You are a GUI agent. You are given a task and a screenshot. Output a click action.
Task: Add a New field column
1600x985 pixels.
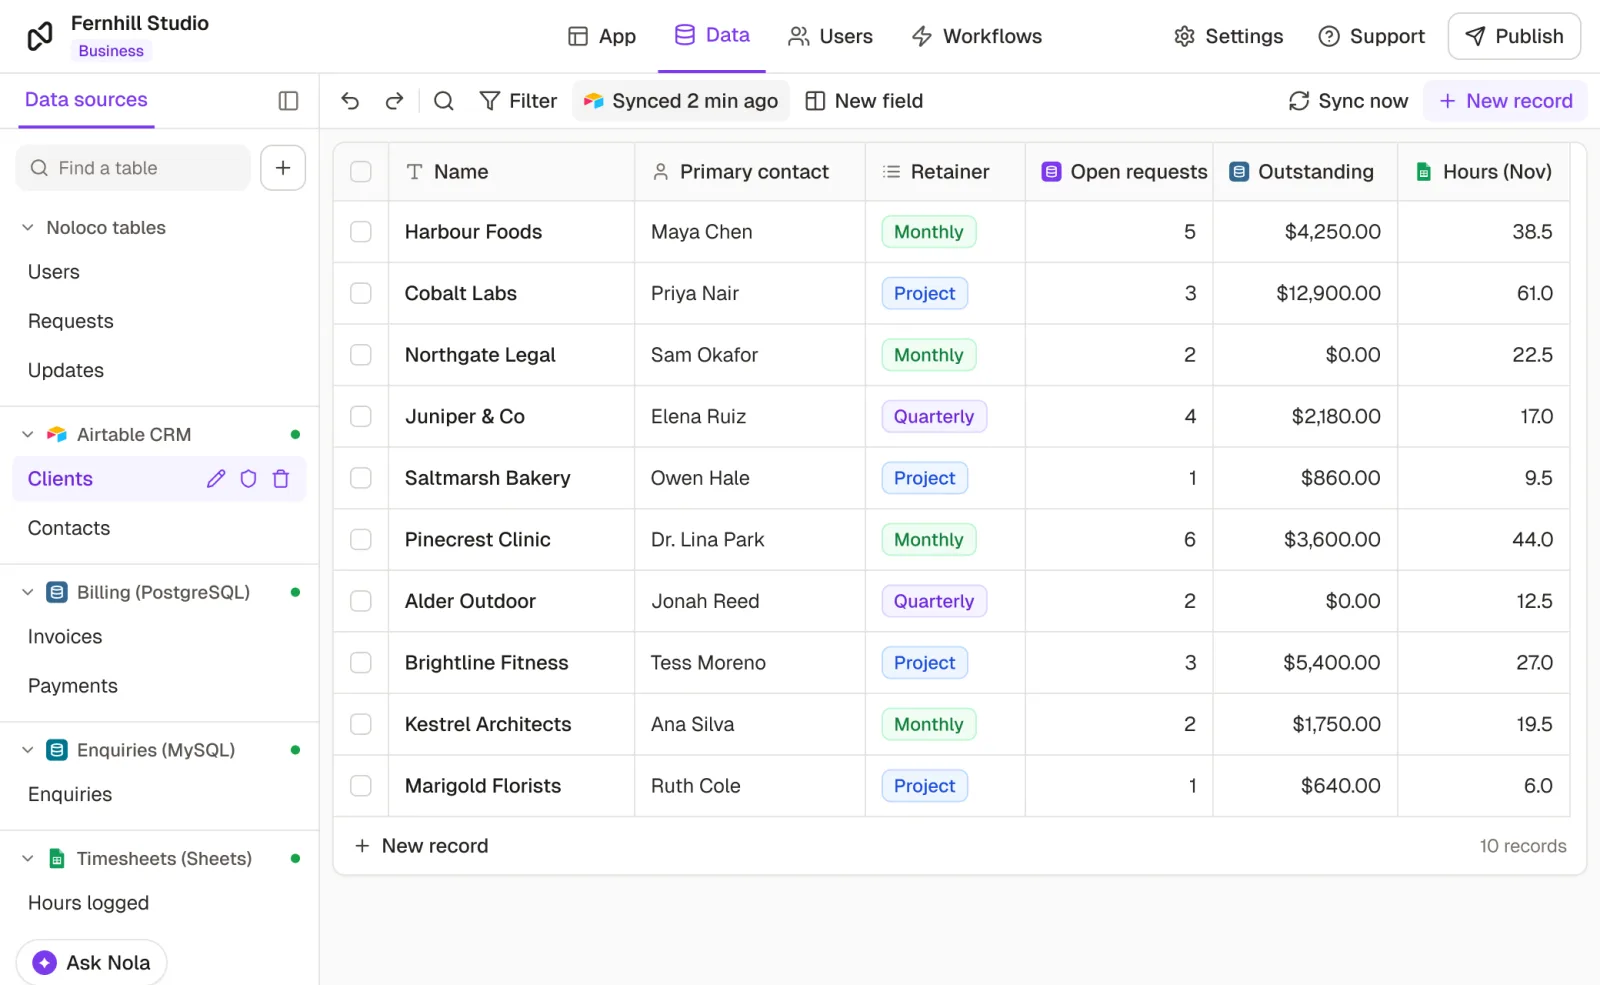(x=864, y=101)
